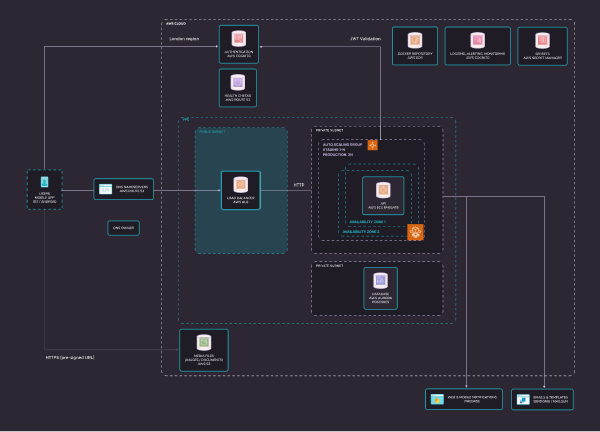Click the HTTPS pre-signed URL label
This screenshot has height=432, width=600.
click(70, 356)
